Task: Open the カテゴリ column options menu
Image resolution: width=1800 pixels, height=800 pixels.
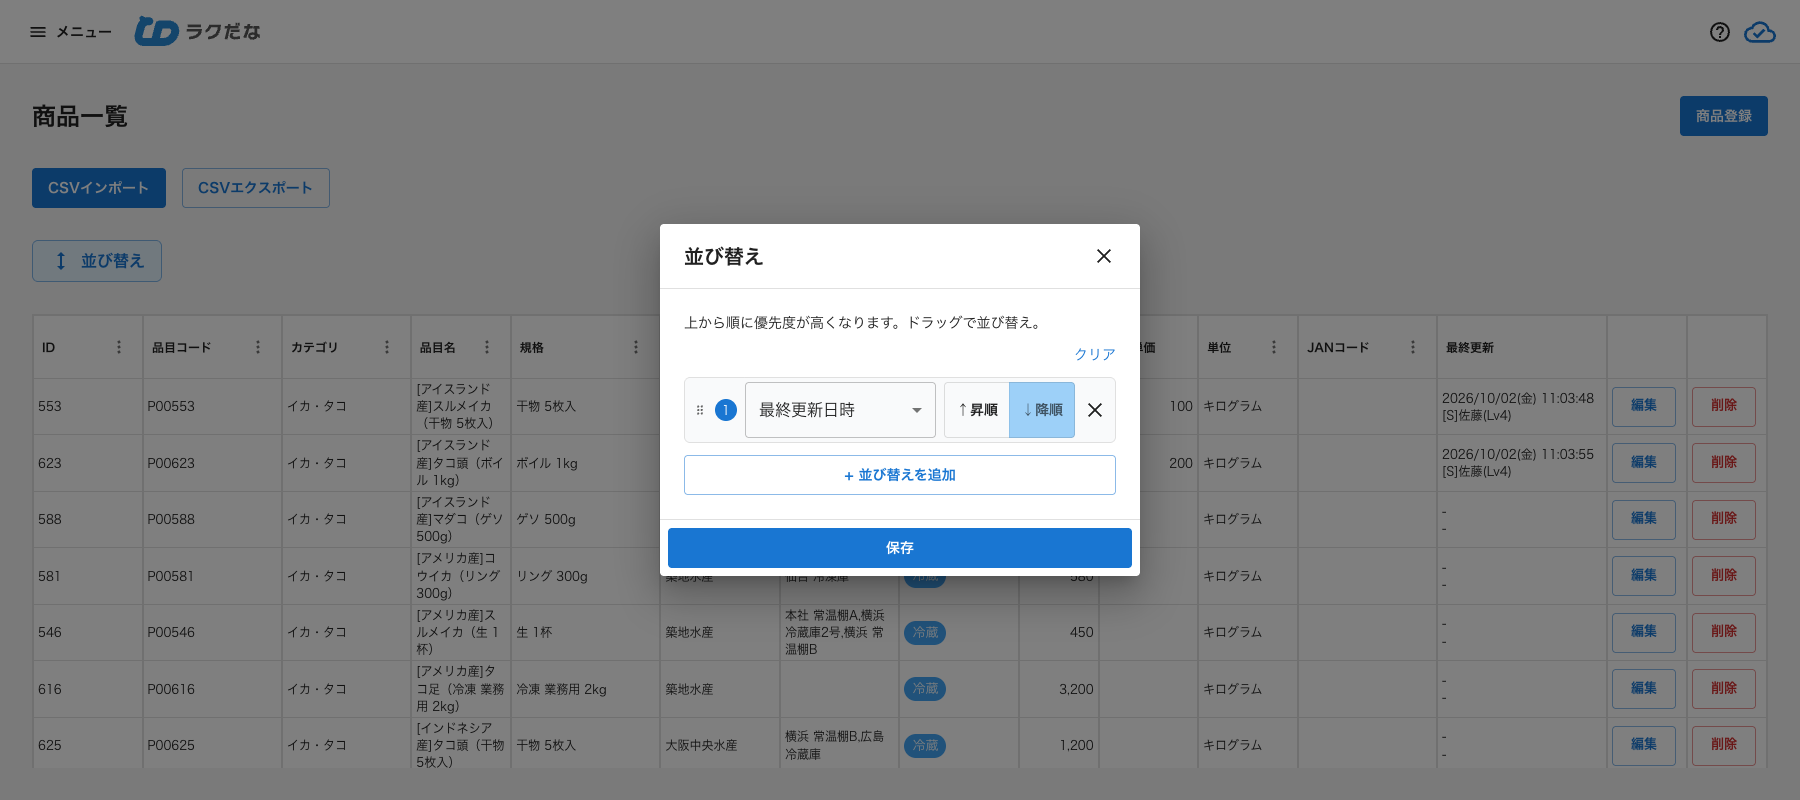Action: pos(387,347)
